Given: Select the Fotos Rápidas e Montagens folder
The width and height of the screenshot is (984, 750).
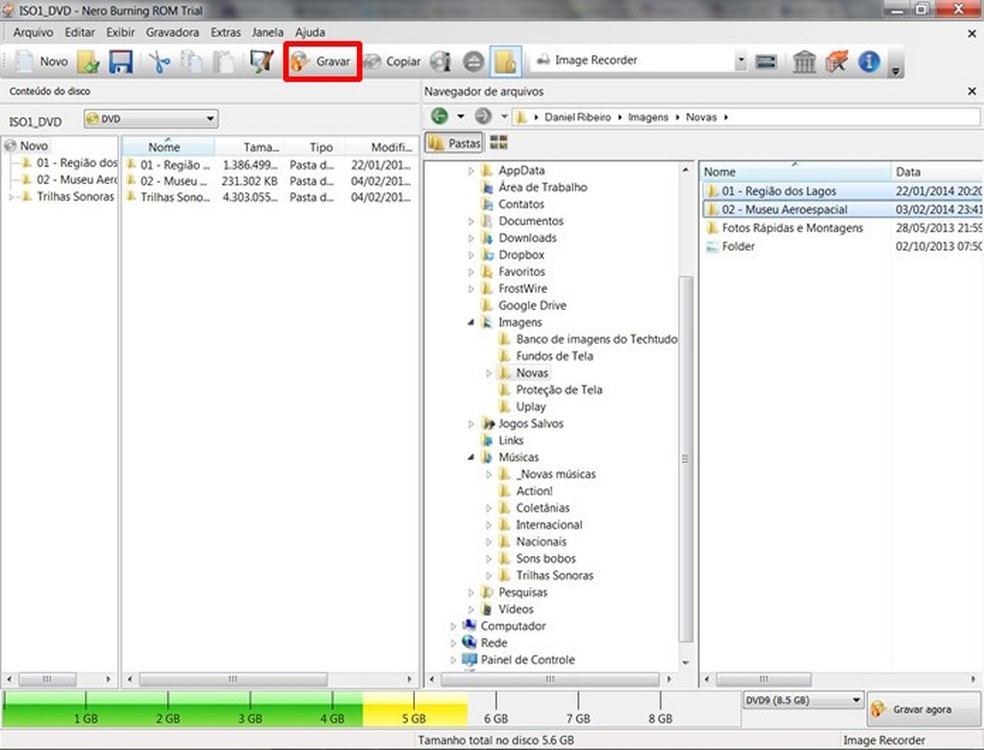Looking at the screenshot, I should point(792,228).
